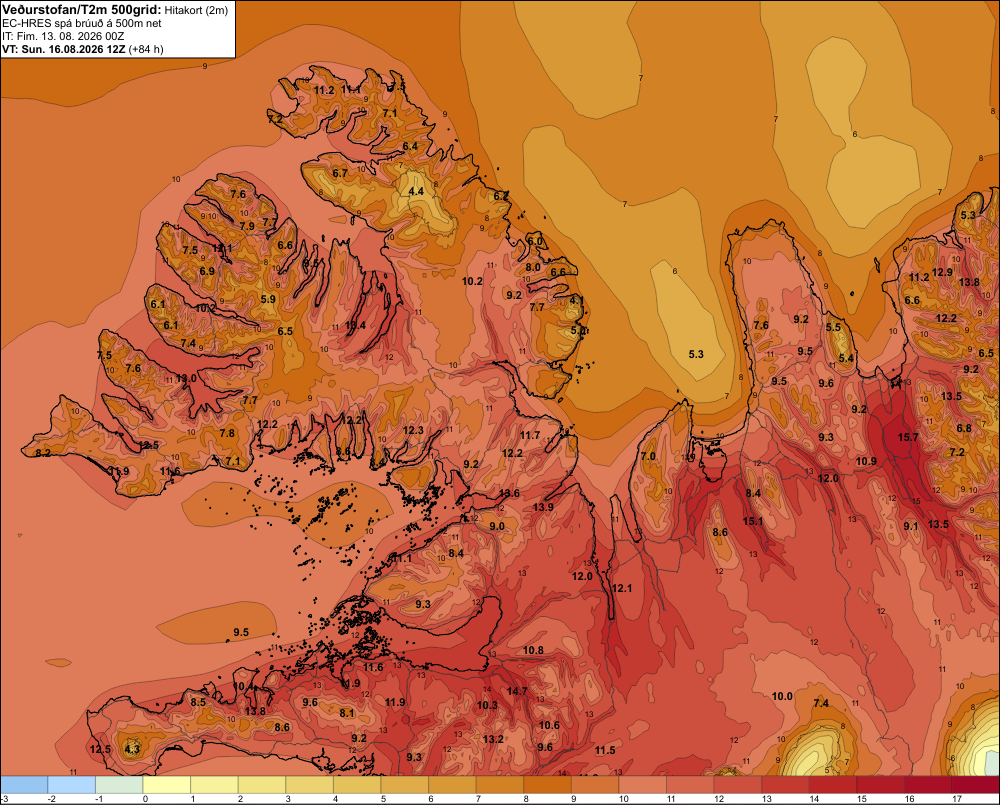Screen dimensions: 1000x805
Task: Pick the legend swatch between 3 and 4
Action: 309,785
